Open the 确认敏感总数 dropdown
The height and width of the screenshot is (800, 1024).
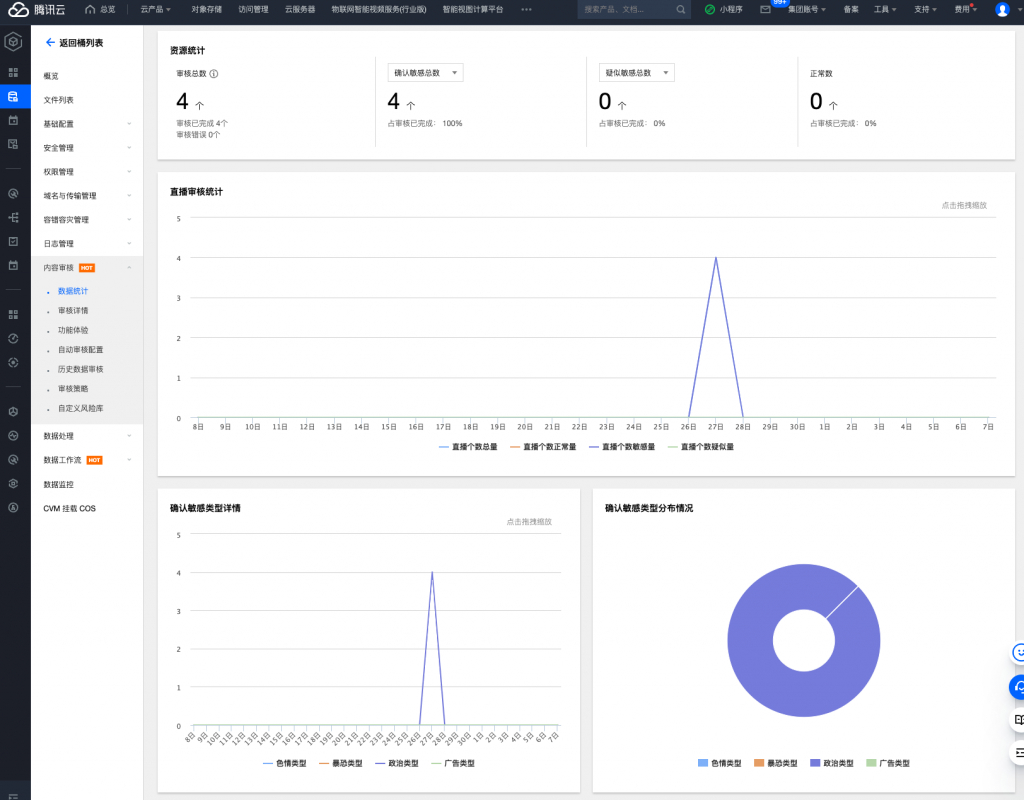(x=425, y=72)
